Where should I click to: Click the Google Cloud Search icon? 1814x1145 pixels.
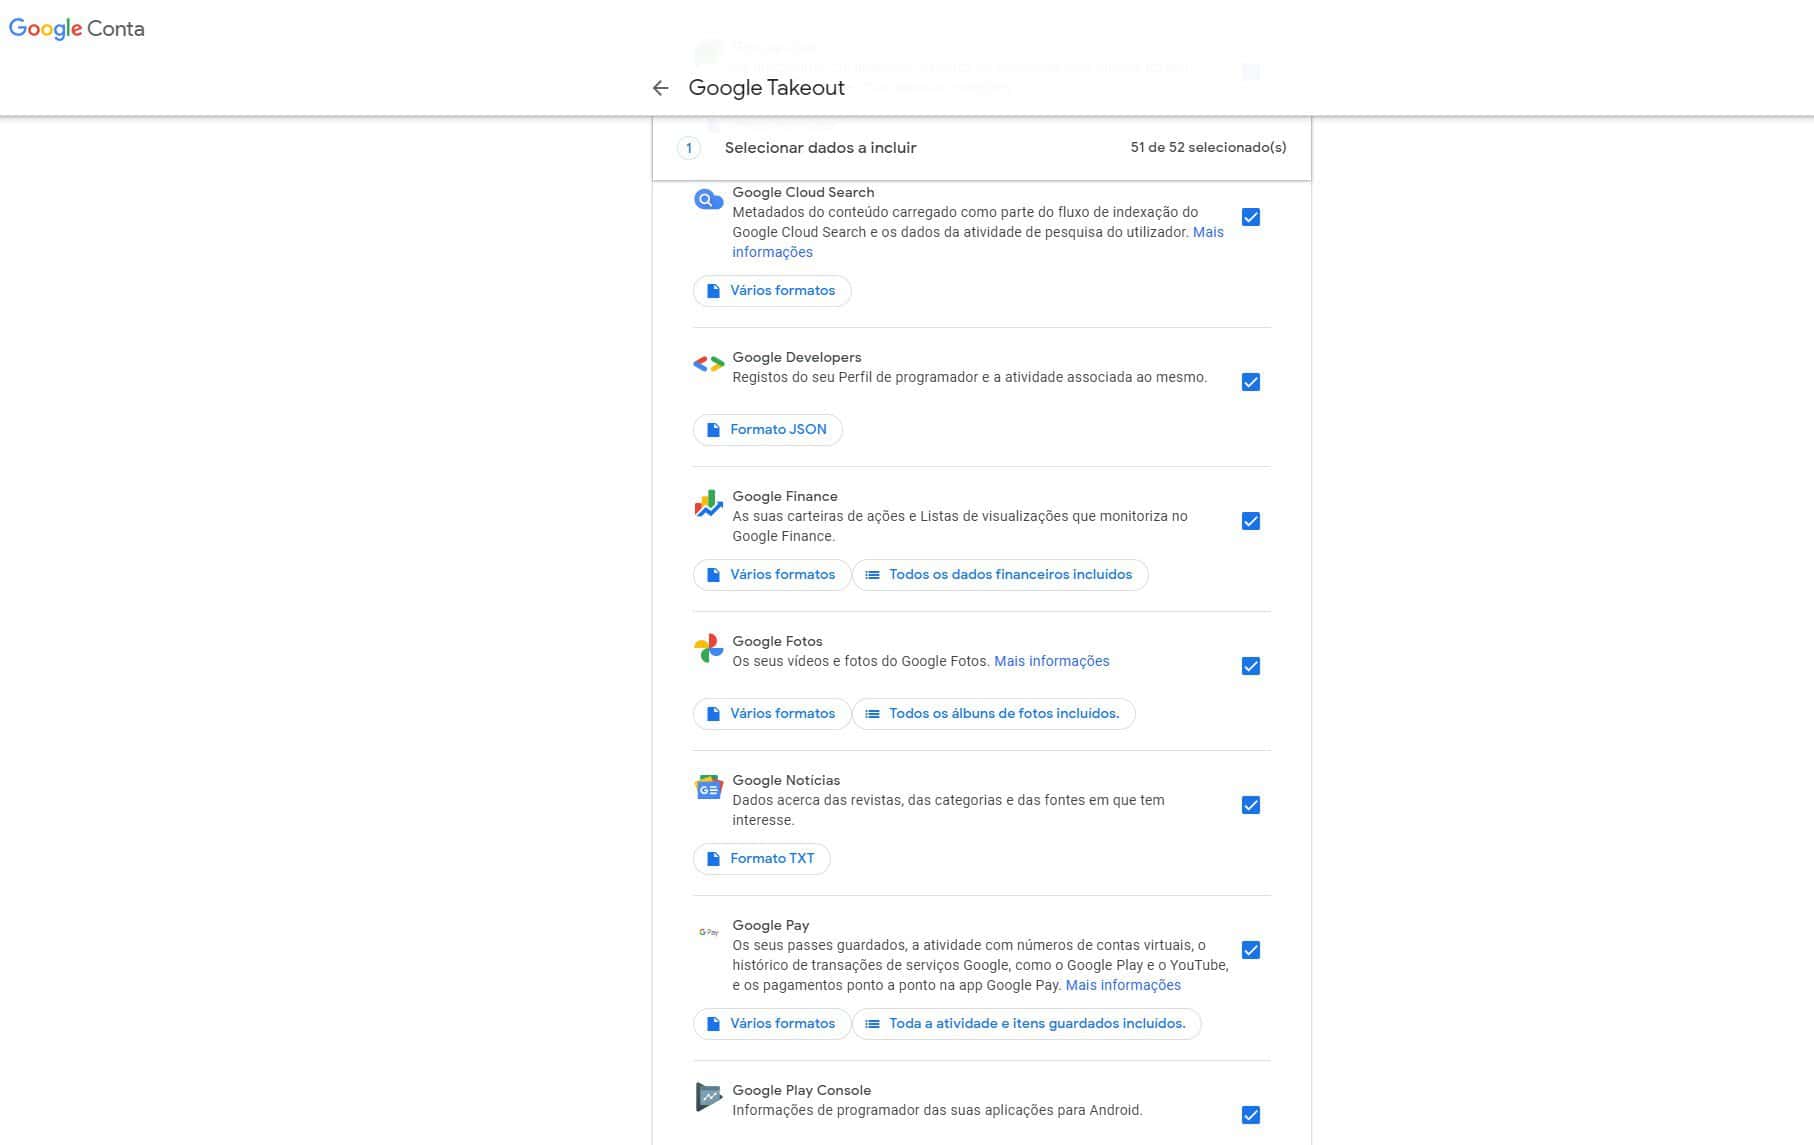(x=708, y=200)
